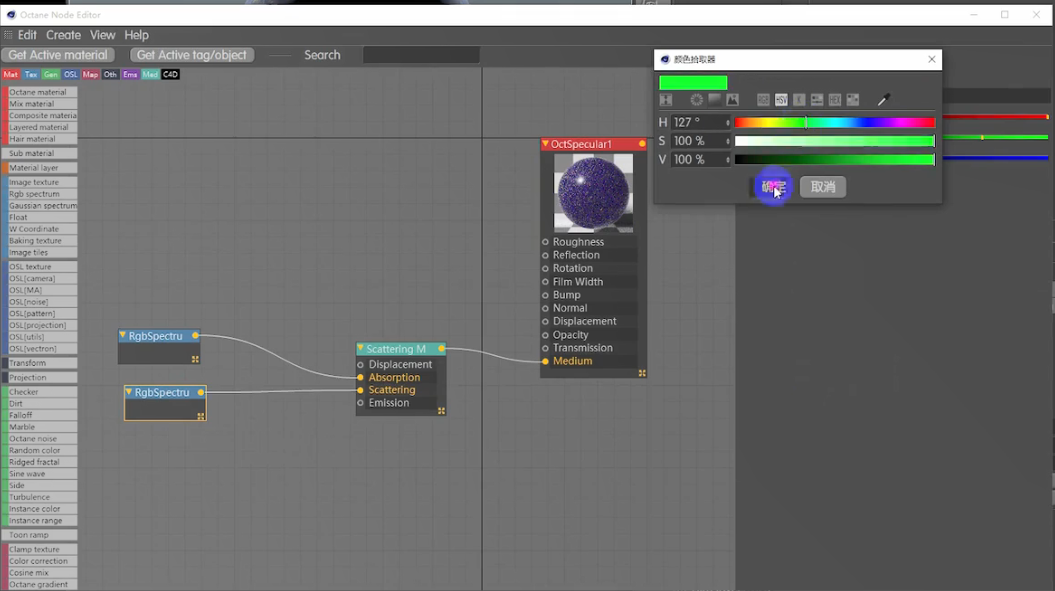
Task: Collapse the selected lower RgbSpectru node triangle
Action: click(129, 392)
